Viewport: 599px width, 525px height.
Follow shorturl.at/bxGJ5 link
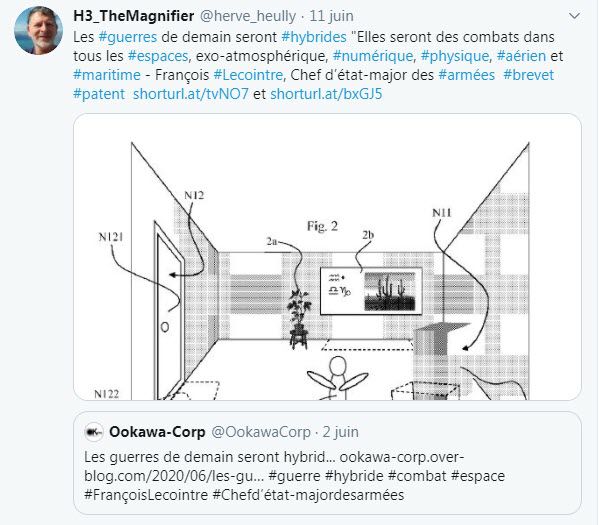[326, 94]
